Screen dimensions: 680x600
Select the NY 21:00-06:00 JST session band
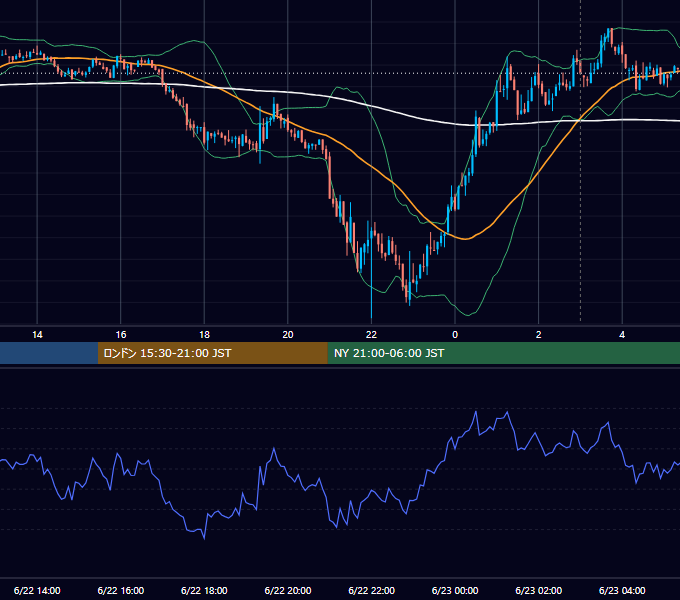503,353
